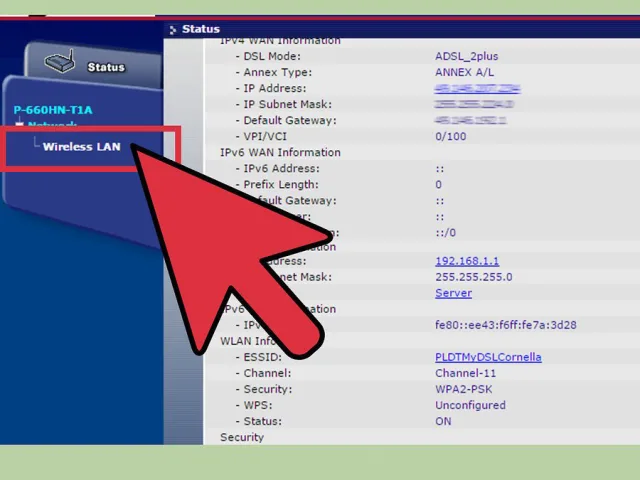The width and height of the screenshot is (640, 480).
Task: Click the Annex Type label
Action: [x=278, y=72]
